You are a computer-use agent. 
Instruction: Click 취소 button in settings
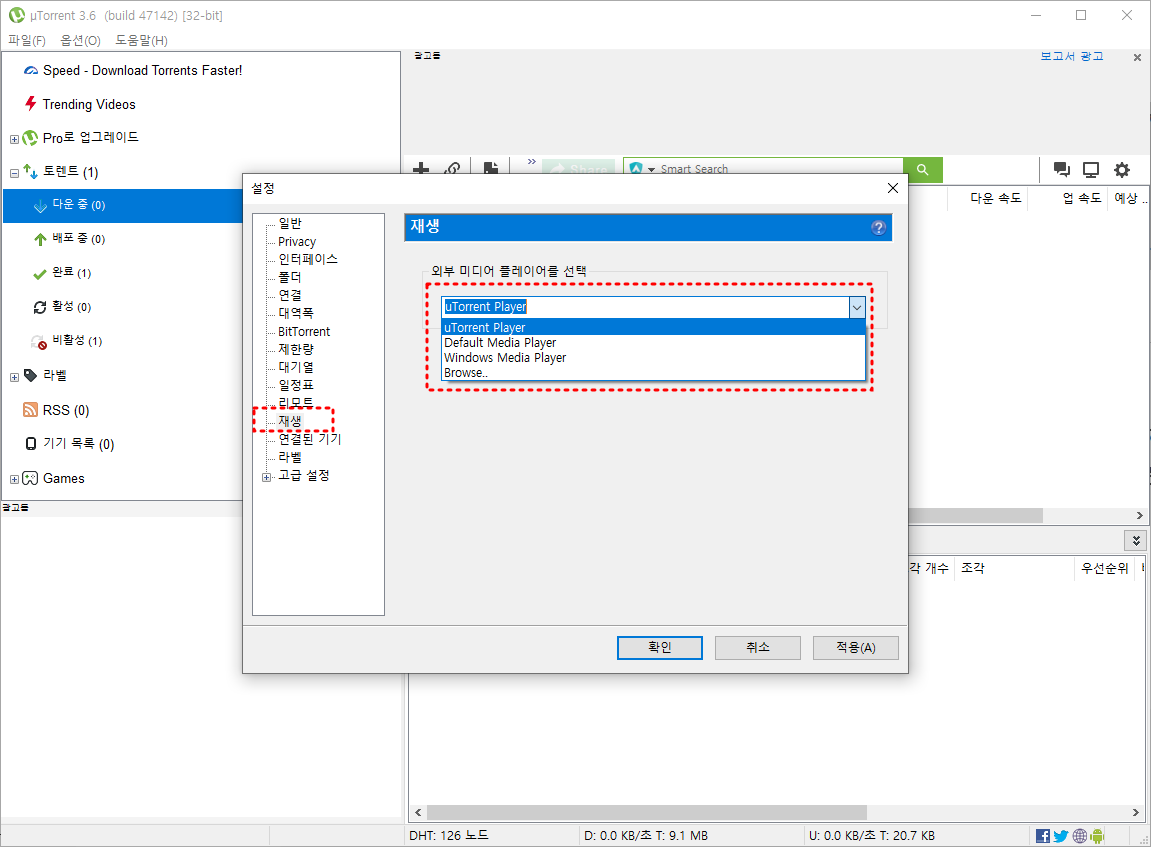tap(758, 647)
